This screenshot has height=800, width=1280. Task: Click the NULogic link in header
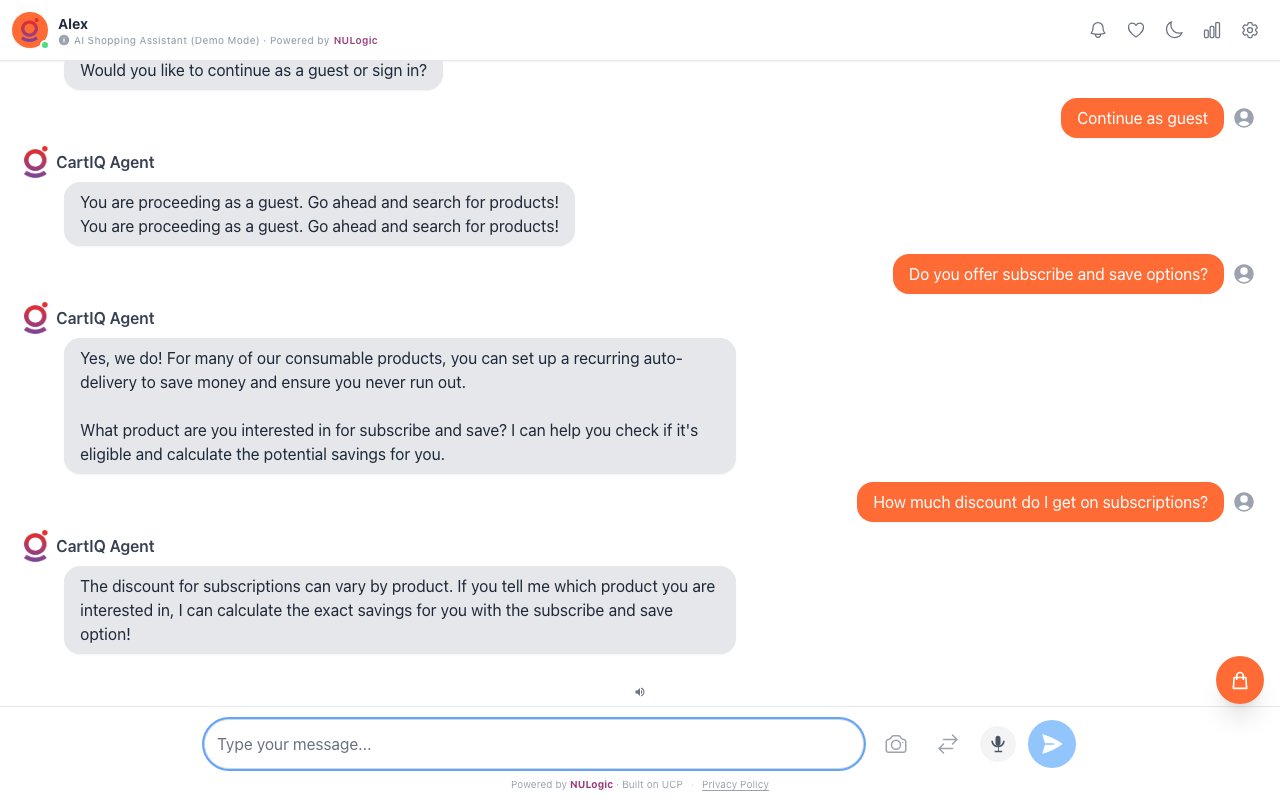coord(356,41)
